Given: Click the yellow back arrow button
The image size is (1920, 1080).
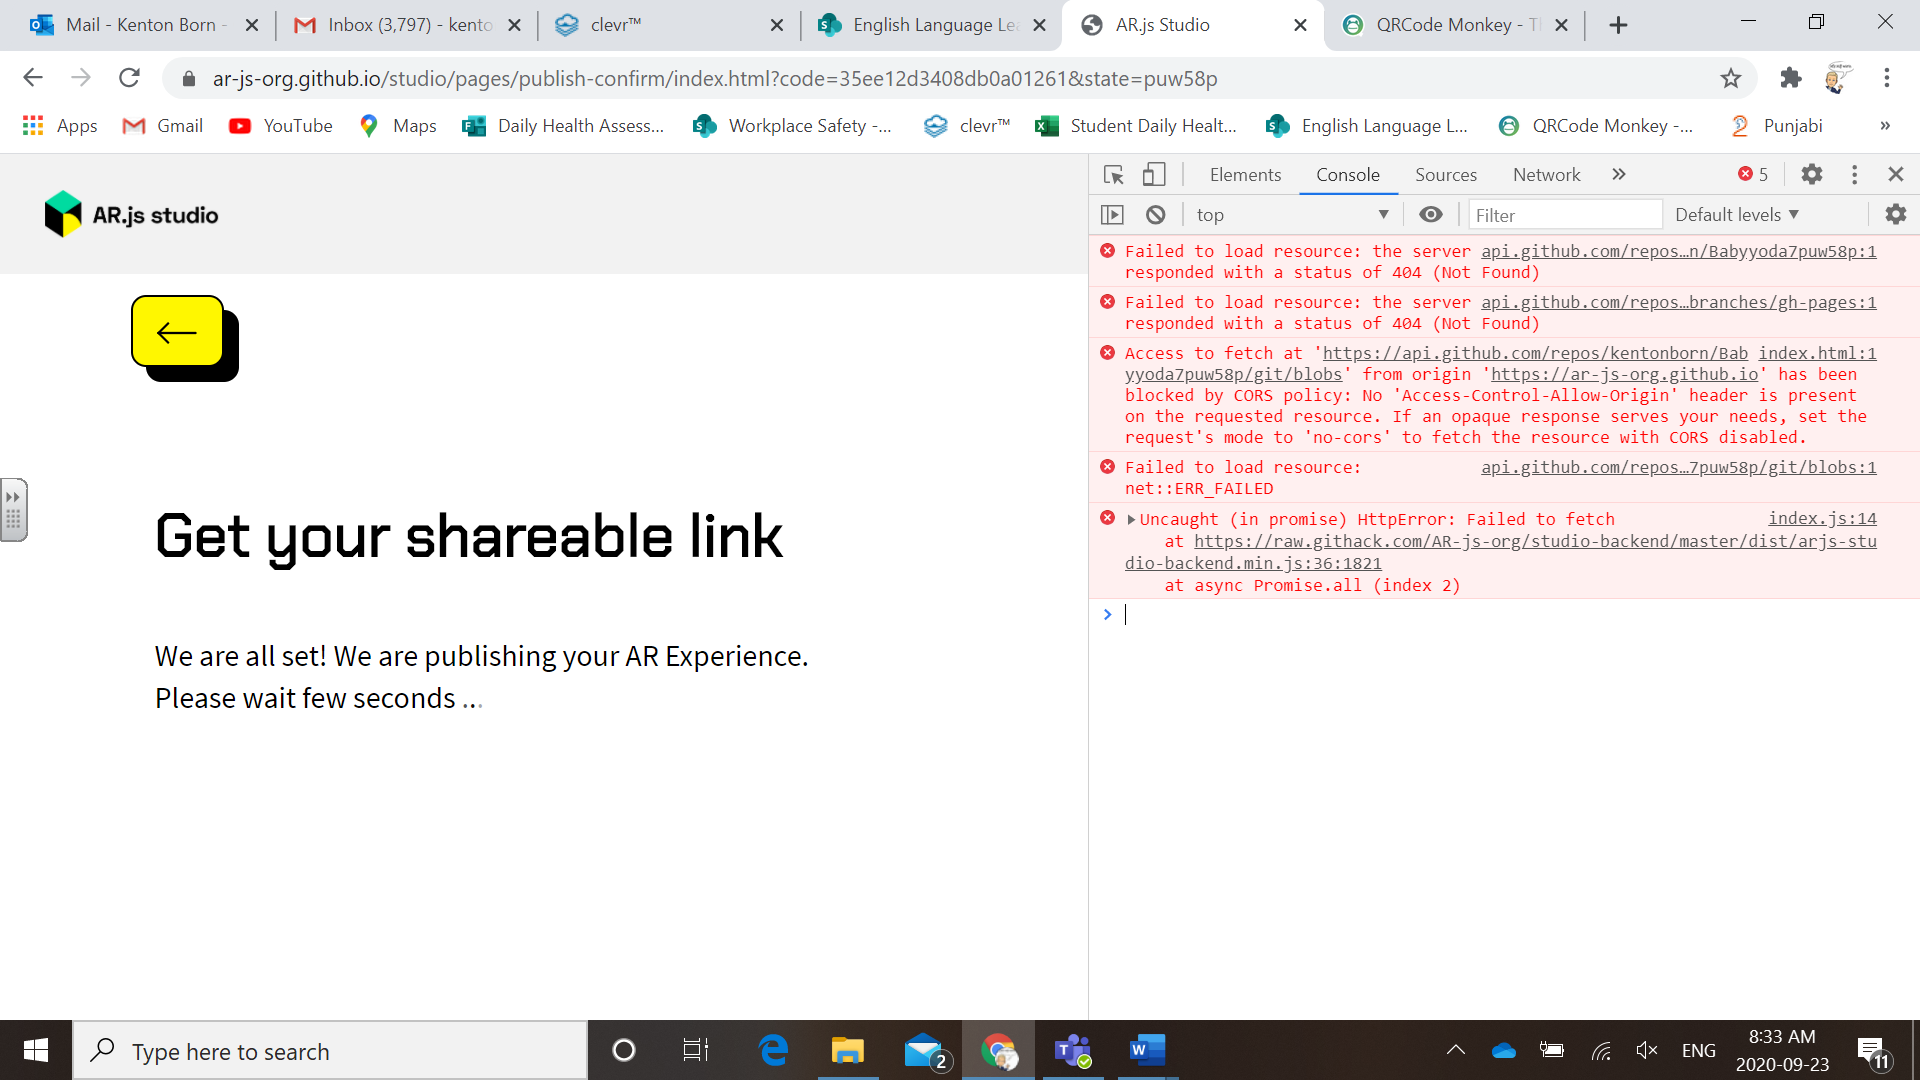Looking at the screenshot, I should click(176, 333).
